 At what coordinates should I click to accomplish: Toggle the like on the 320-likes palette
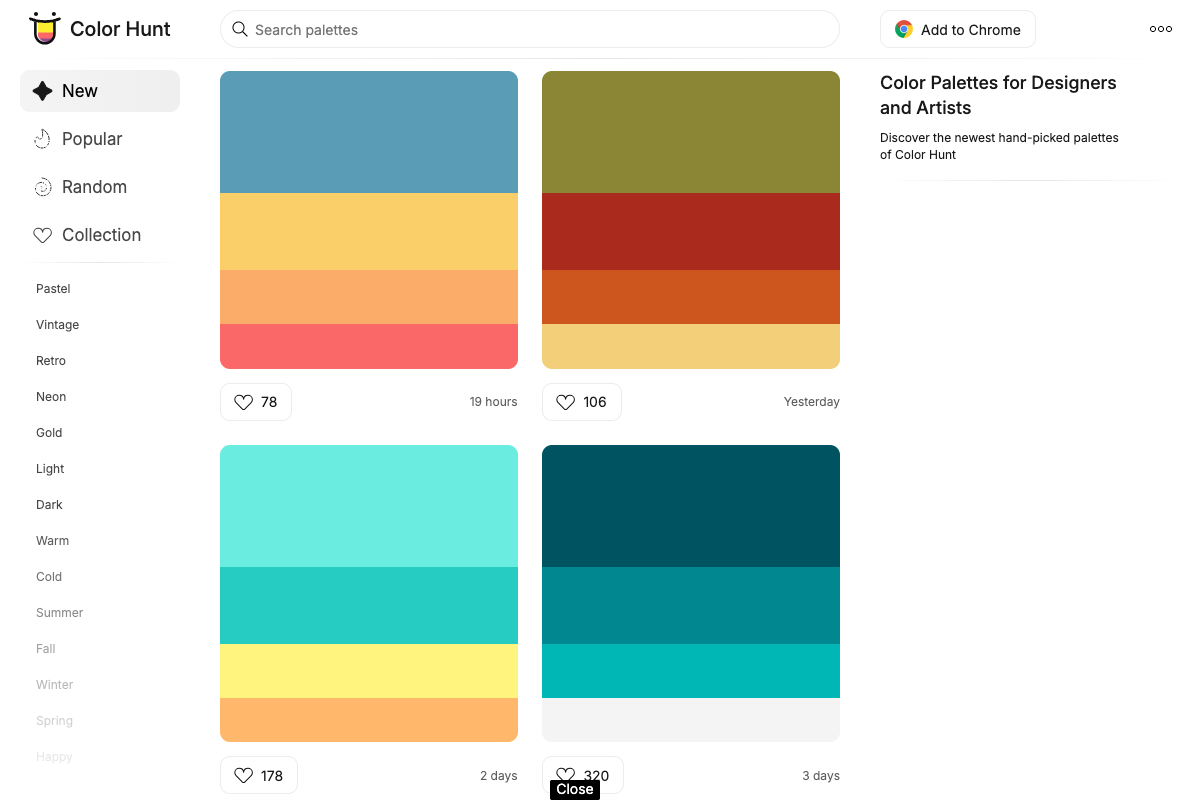(567, 775)
